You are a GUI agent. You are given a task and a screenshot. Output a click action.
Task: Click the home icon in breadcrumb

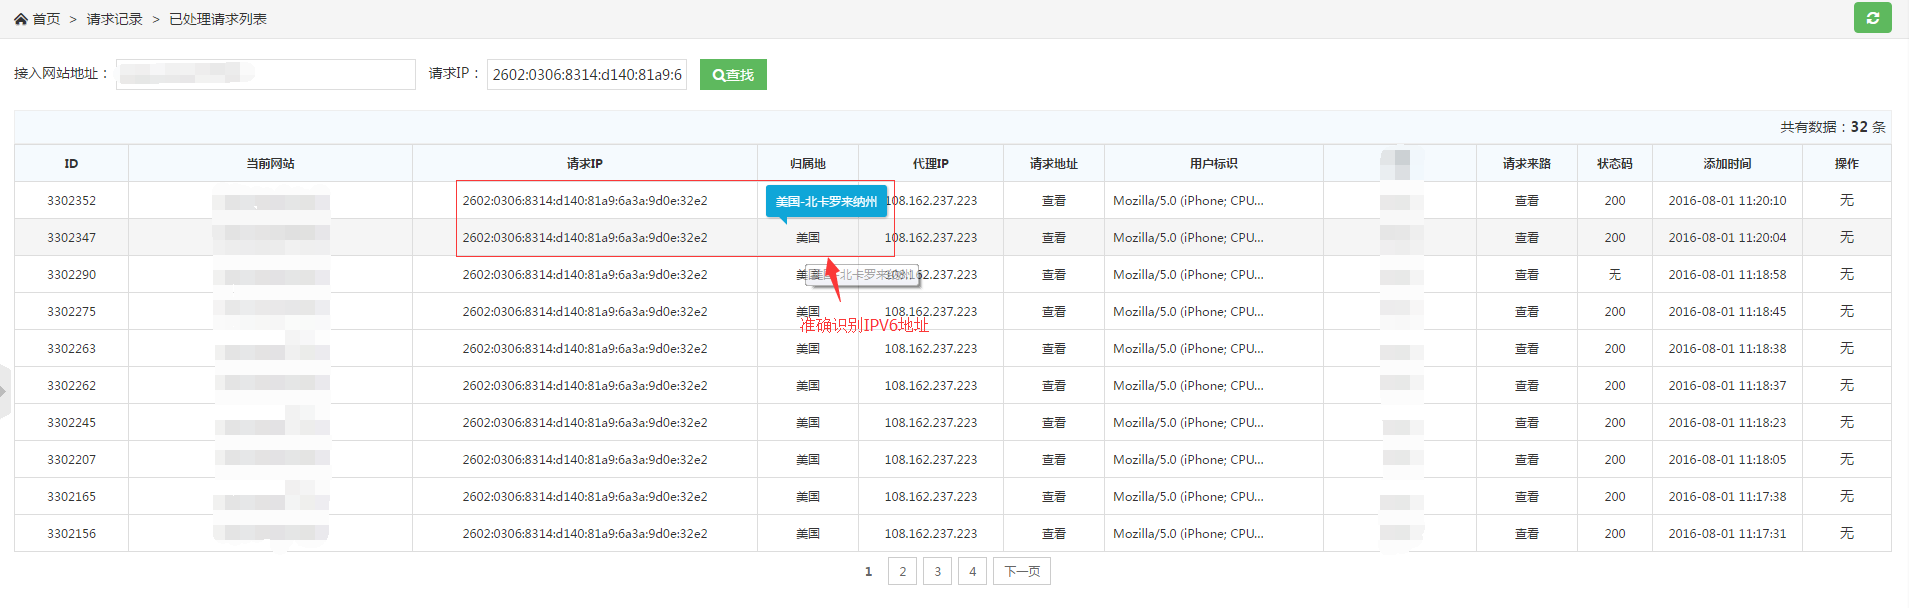point(21,19)
